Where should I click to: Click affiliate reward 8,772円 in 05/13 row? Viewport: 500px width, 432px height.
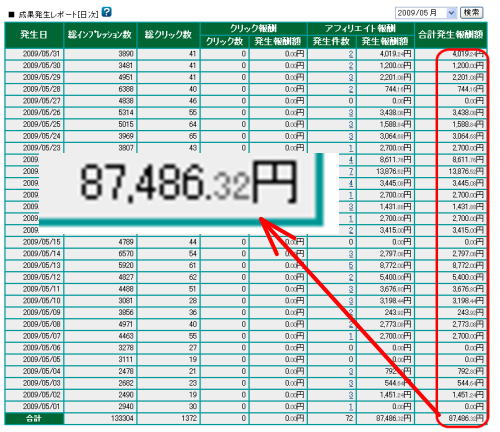pyautogui.click(x=395, y=266)
